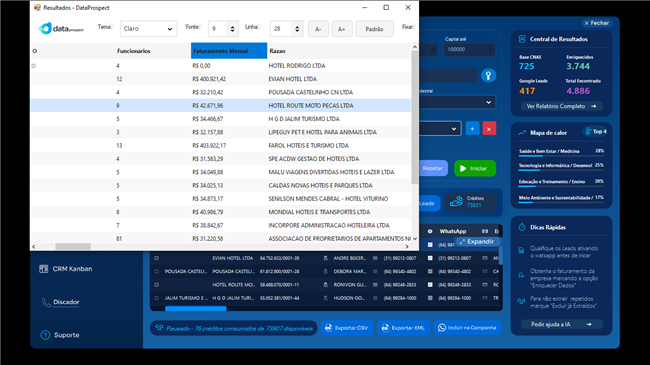Click the eye icon in WhatsApp column header

430,231
